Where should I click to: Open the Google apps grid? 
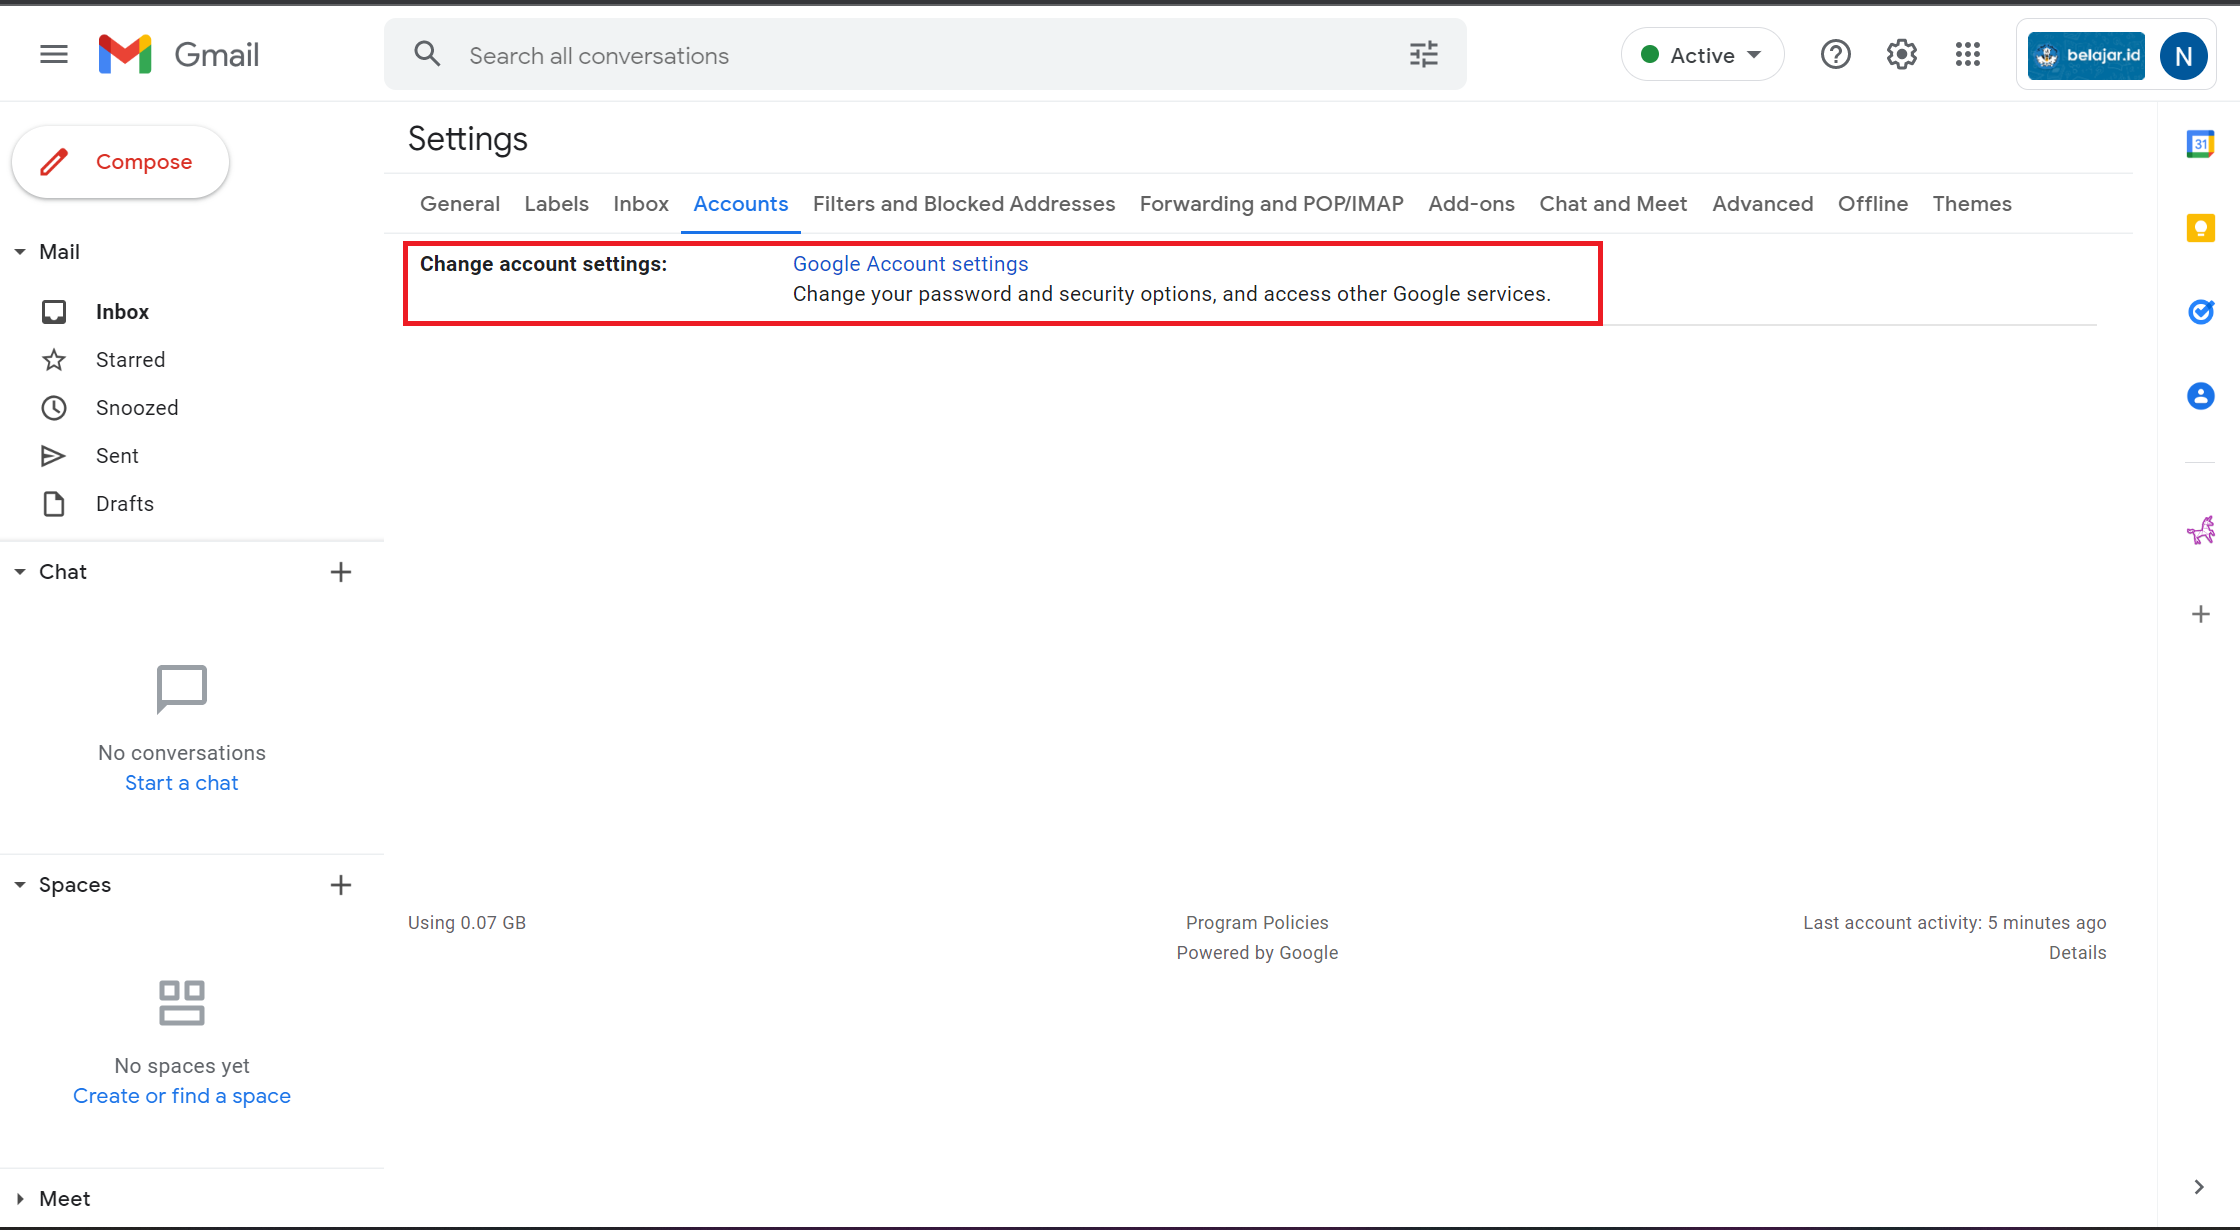[x=1968, y=55]
